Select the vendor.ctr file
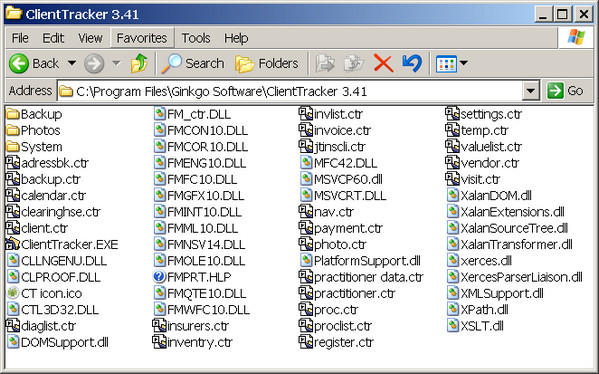599x374 pixels. coord(483,163)
